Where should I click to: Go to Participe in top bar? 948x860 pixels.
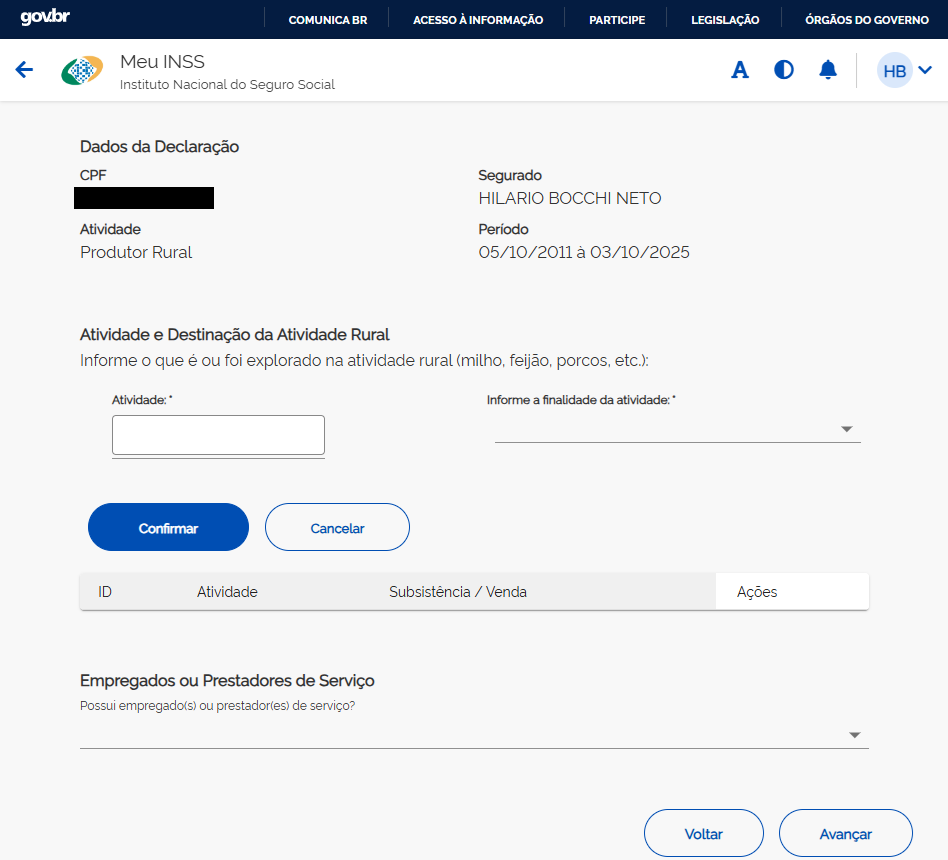(x=617, y=20)
